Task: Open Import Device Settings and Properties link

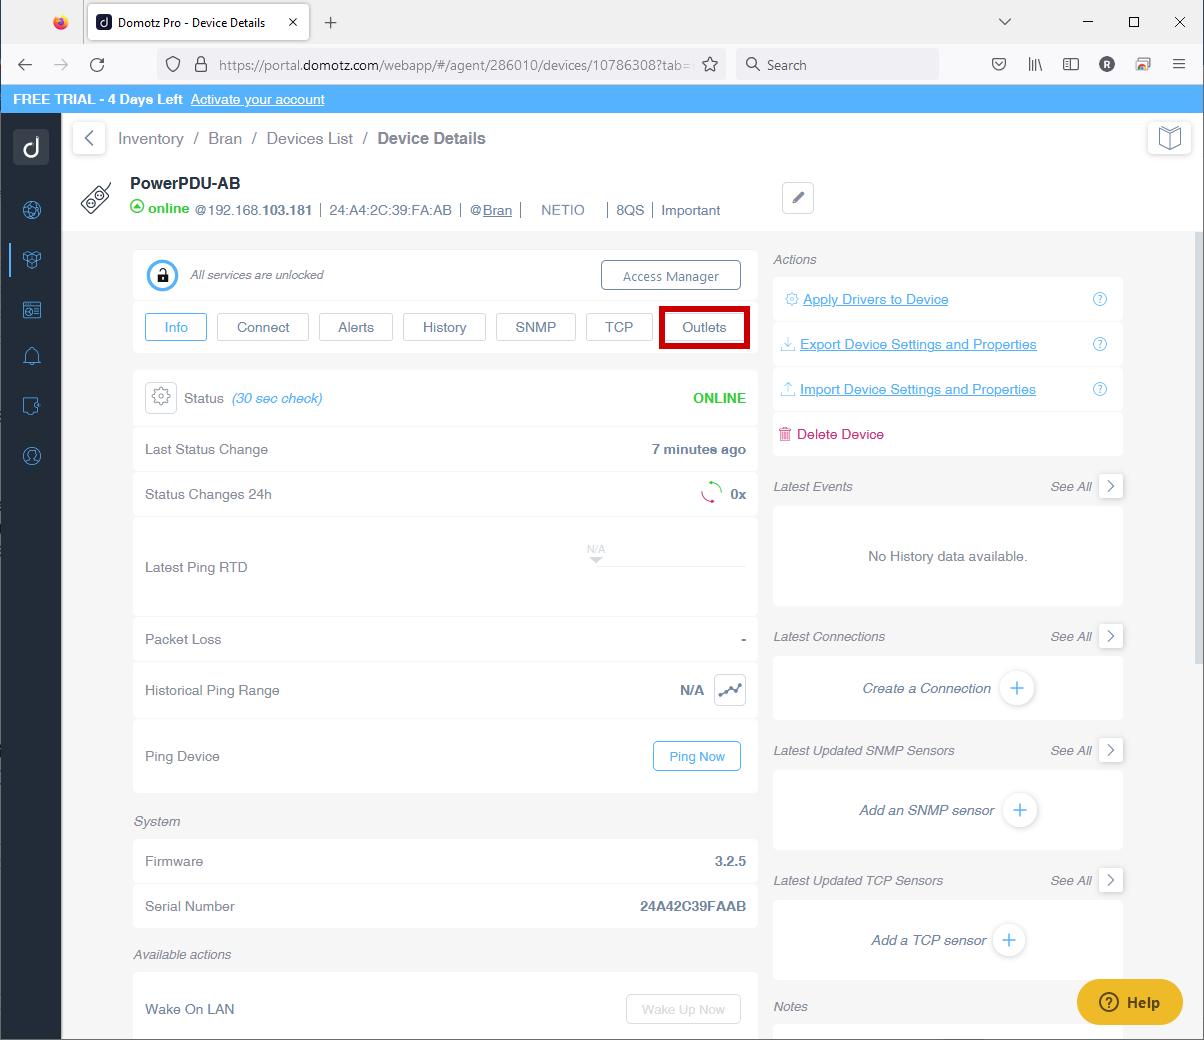Action: point(918,389)
